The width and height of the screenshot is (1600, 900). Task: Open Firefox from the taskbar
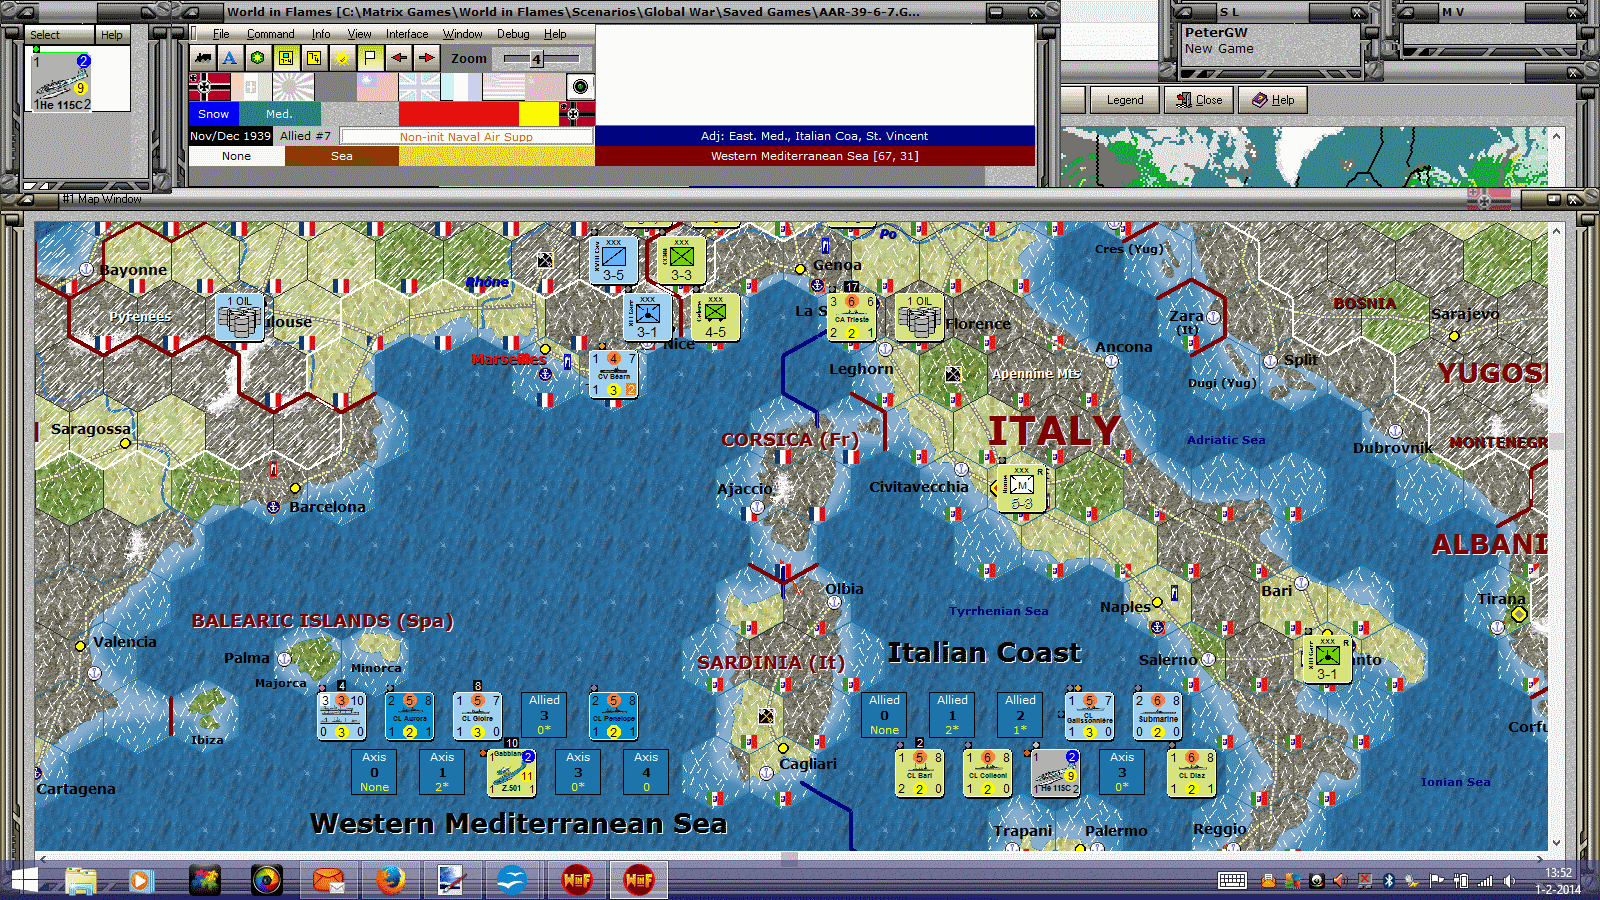point(390,880)
